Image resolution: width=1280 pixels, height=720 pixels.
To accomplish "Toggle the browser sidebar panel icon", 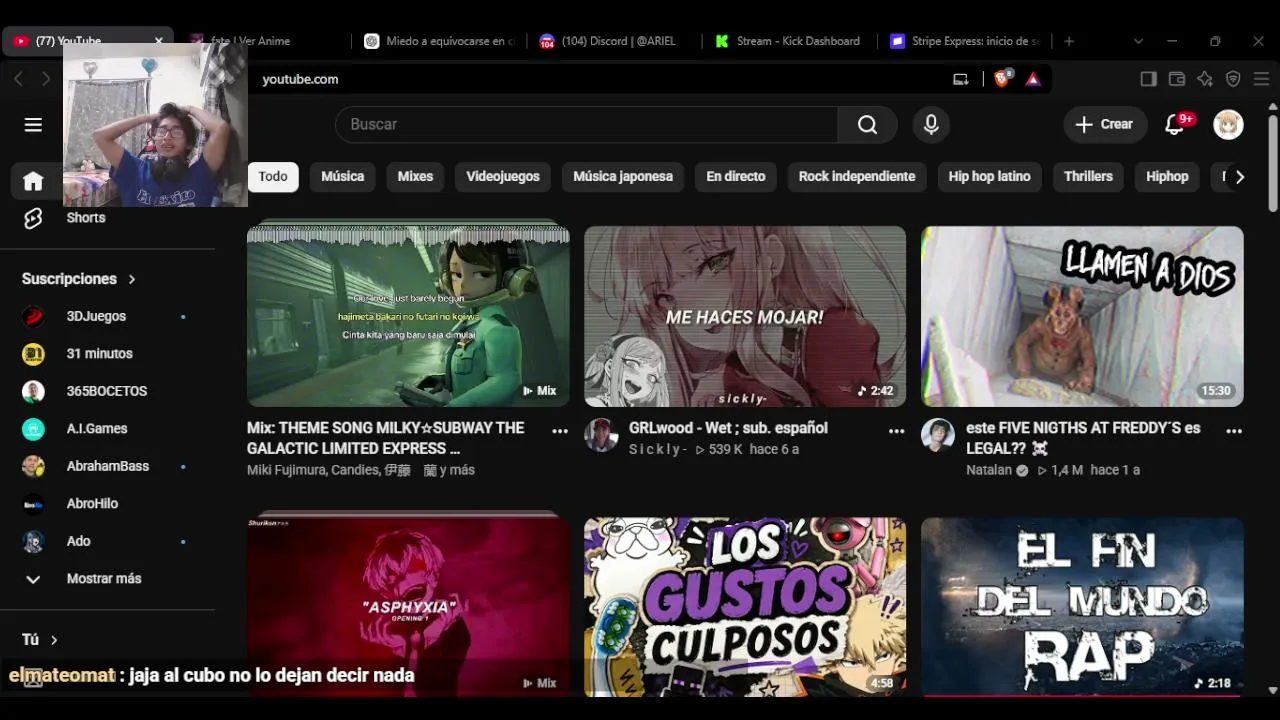I will pos(1148,79).
